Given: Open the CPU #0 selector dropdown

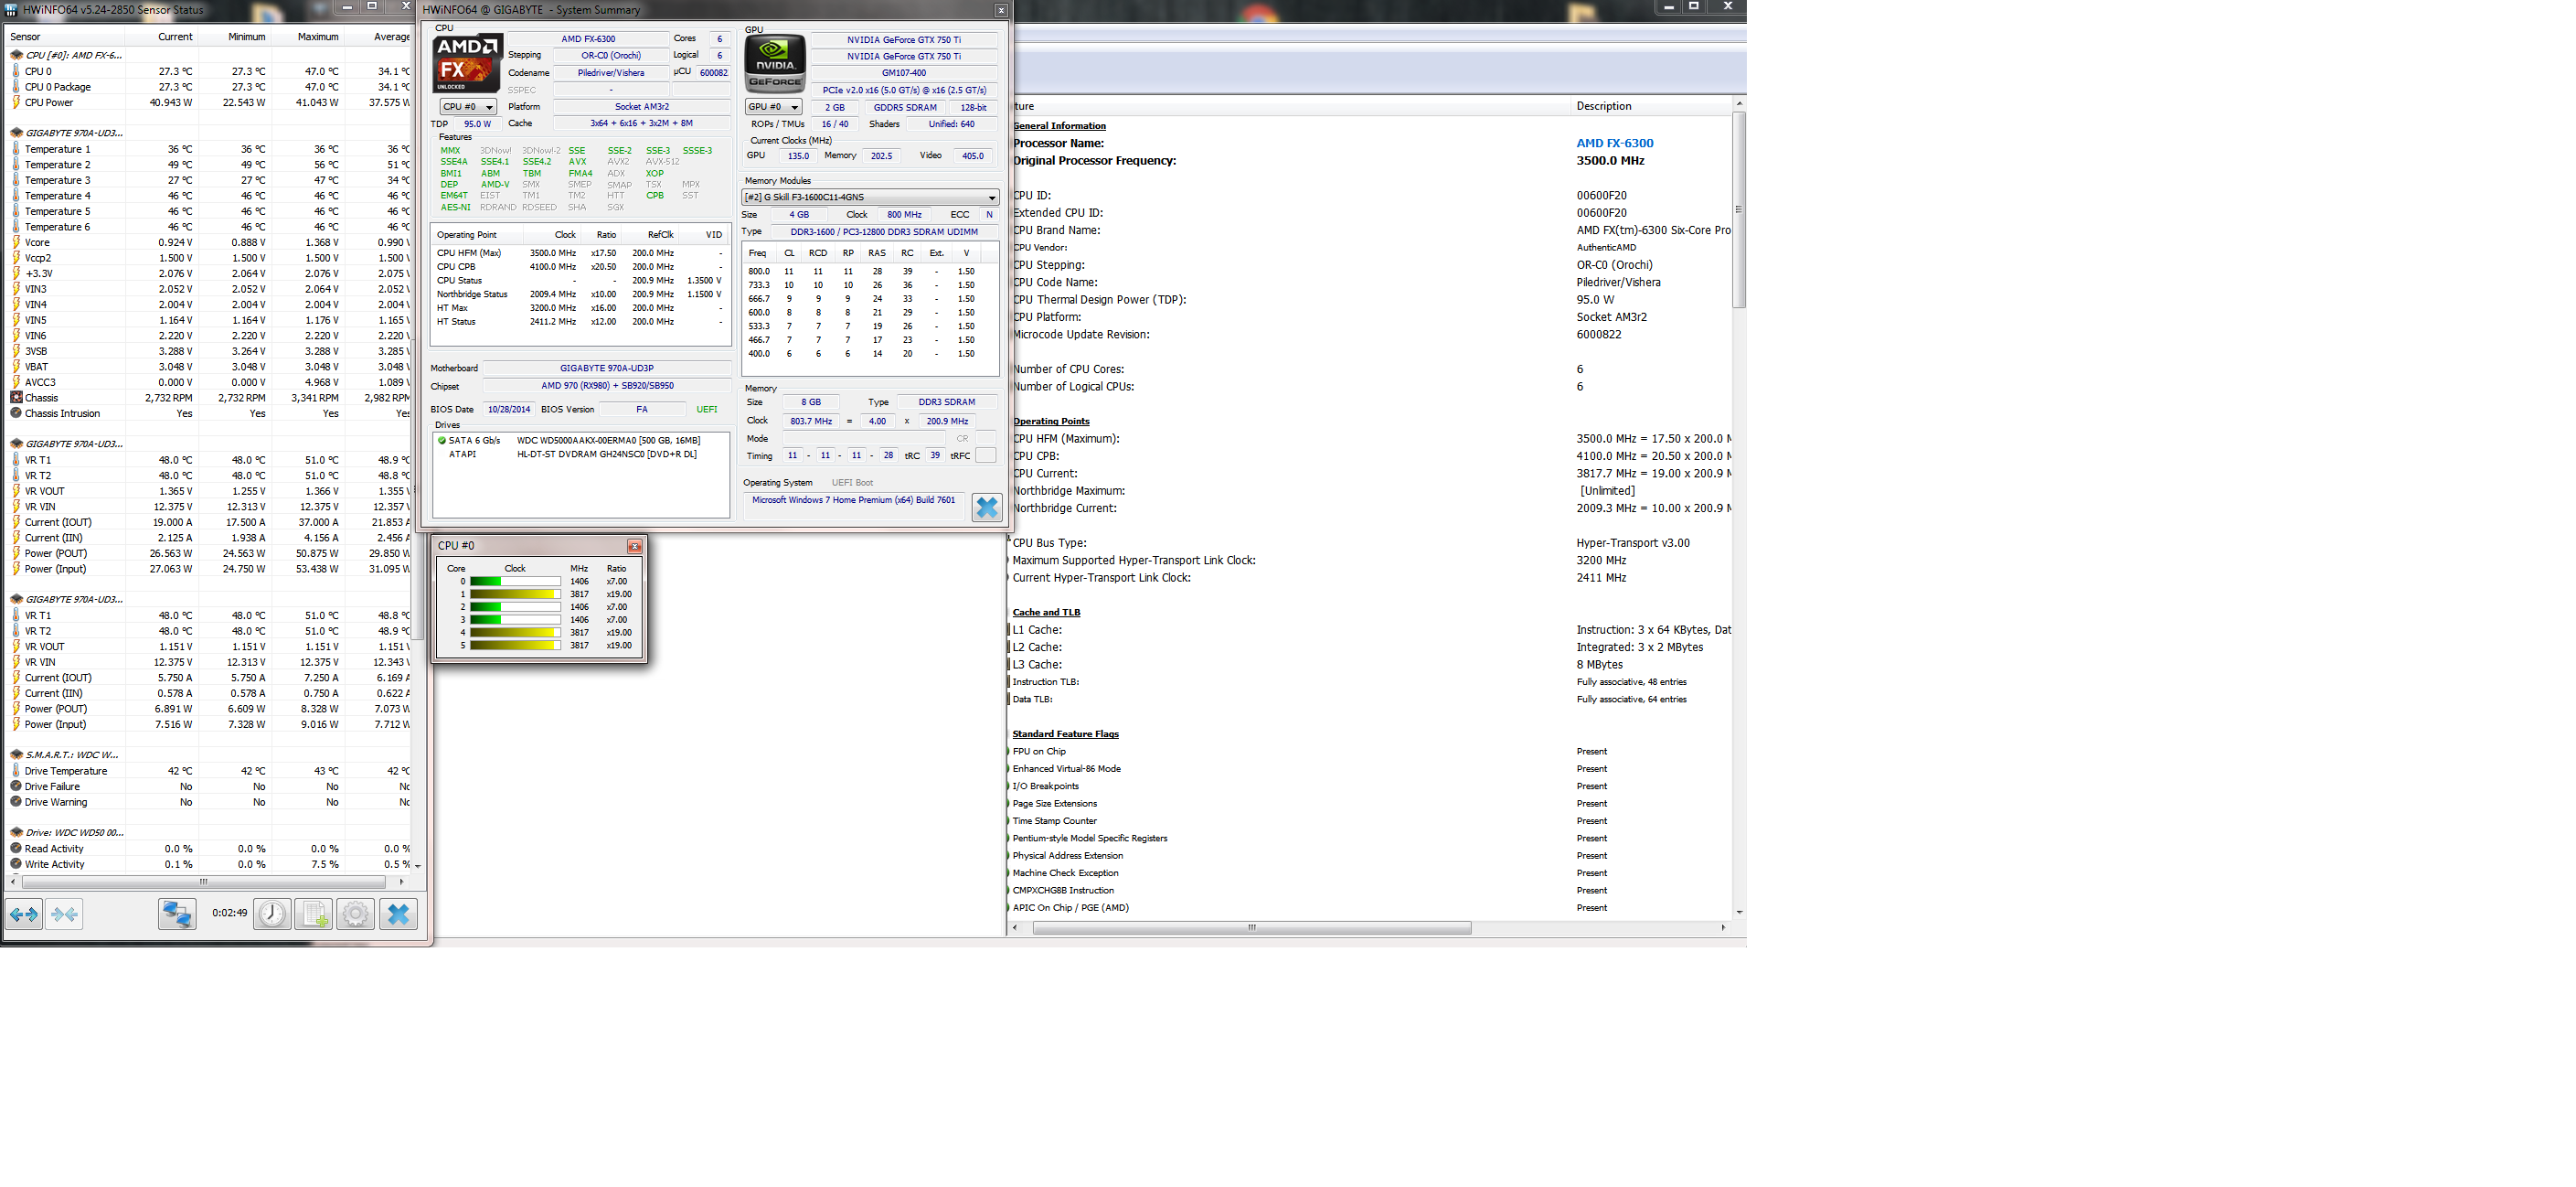Looking at the screenshot, I should pos(467,107).
